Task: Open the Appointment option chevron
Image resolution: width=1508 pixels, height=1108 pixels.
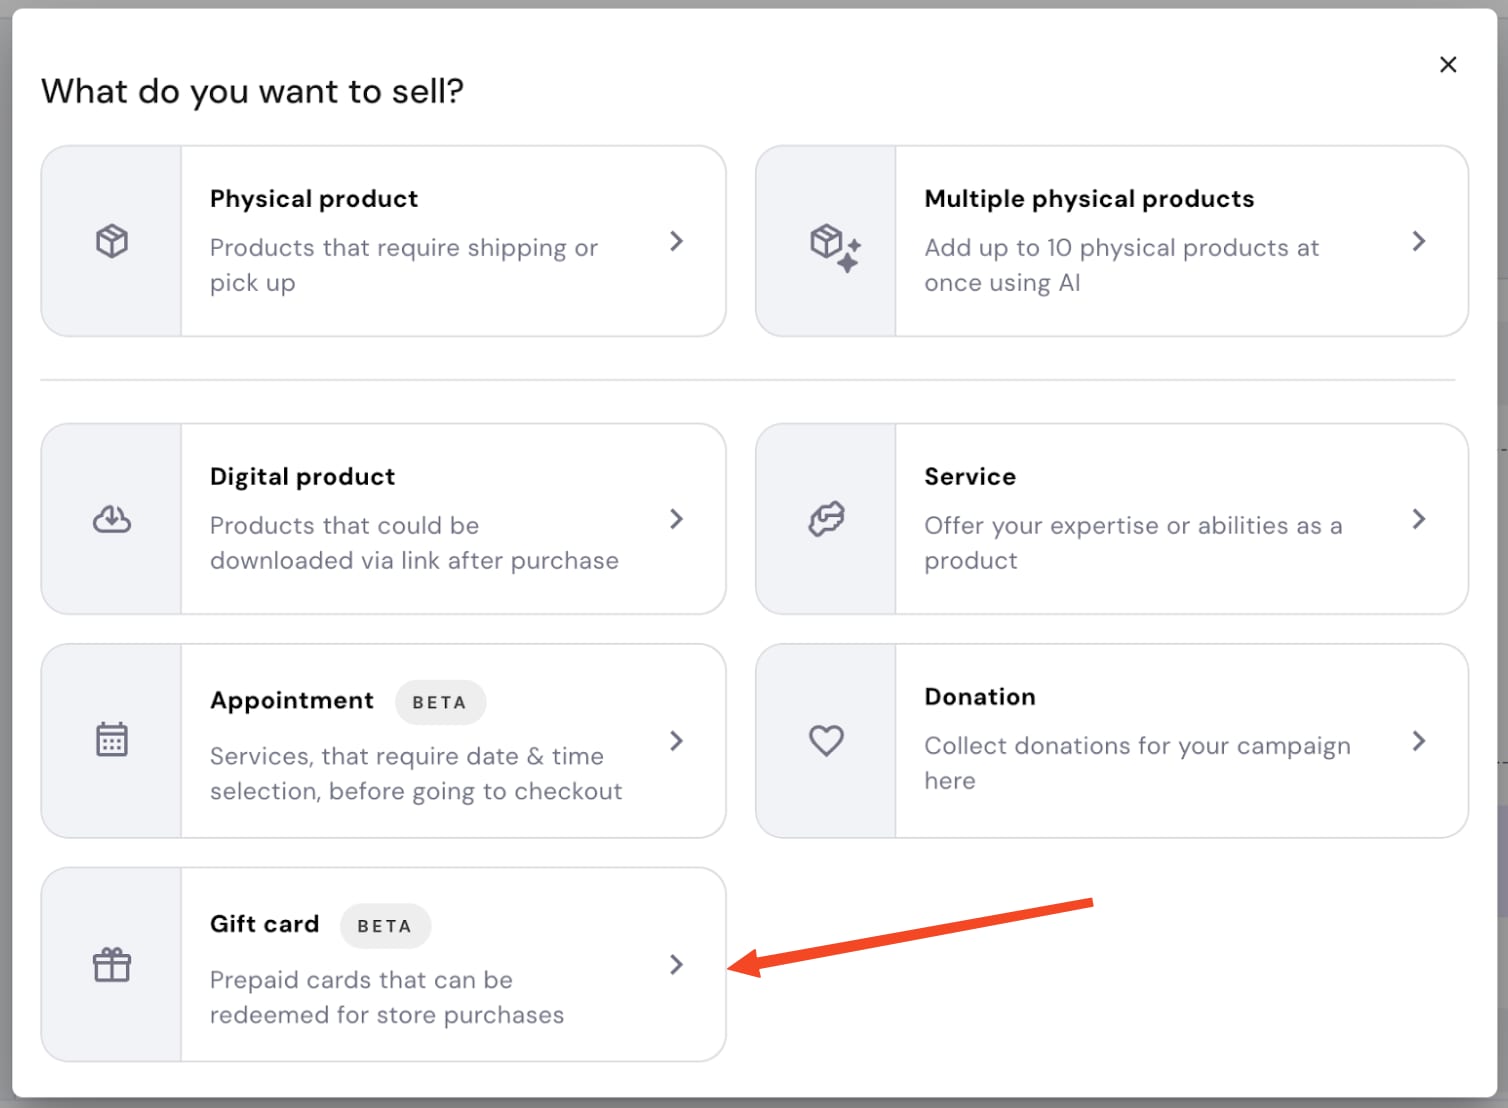Action: pos(677,741)
